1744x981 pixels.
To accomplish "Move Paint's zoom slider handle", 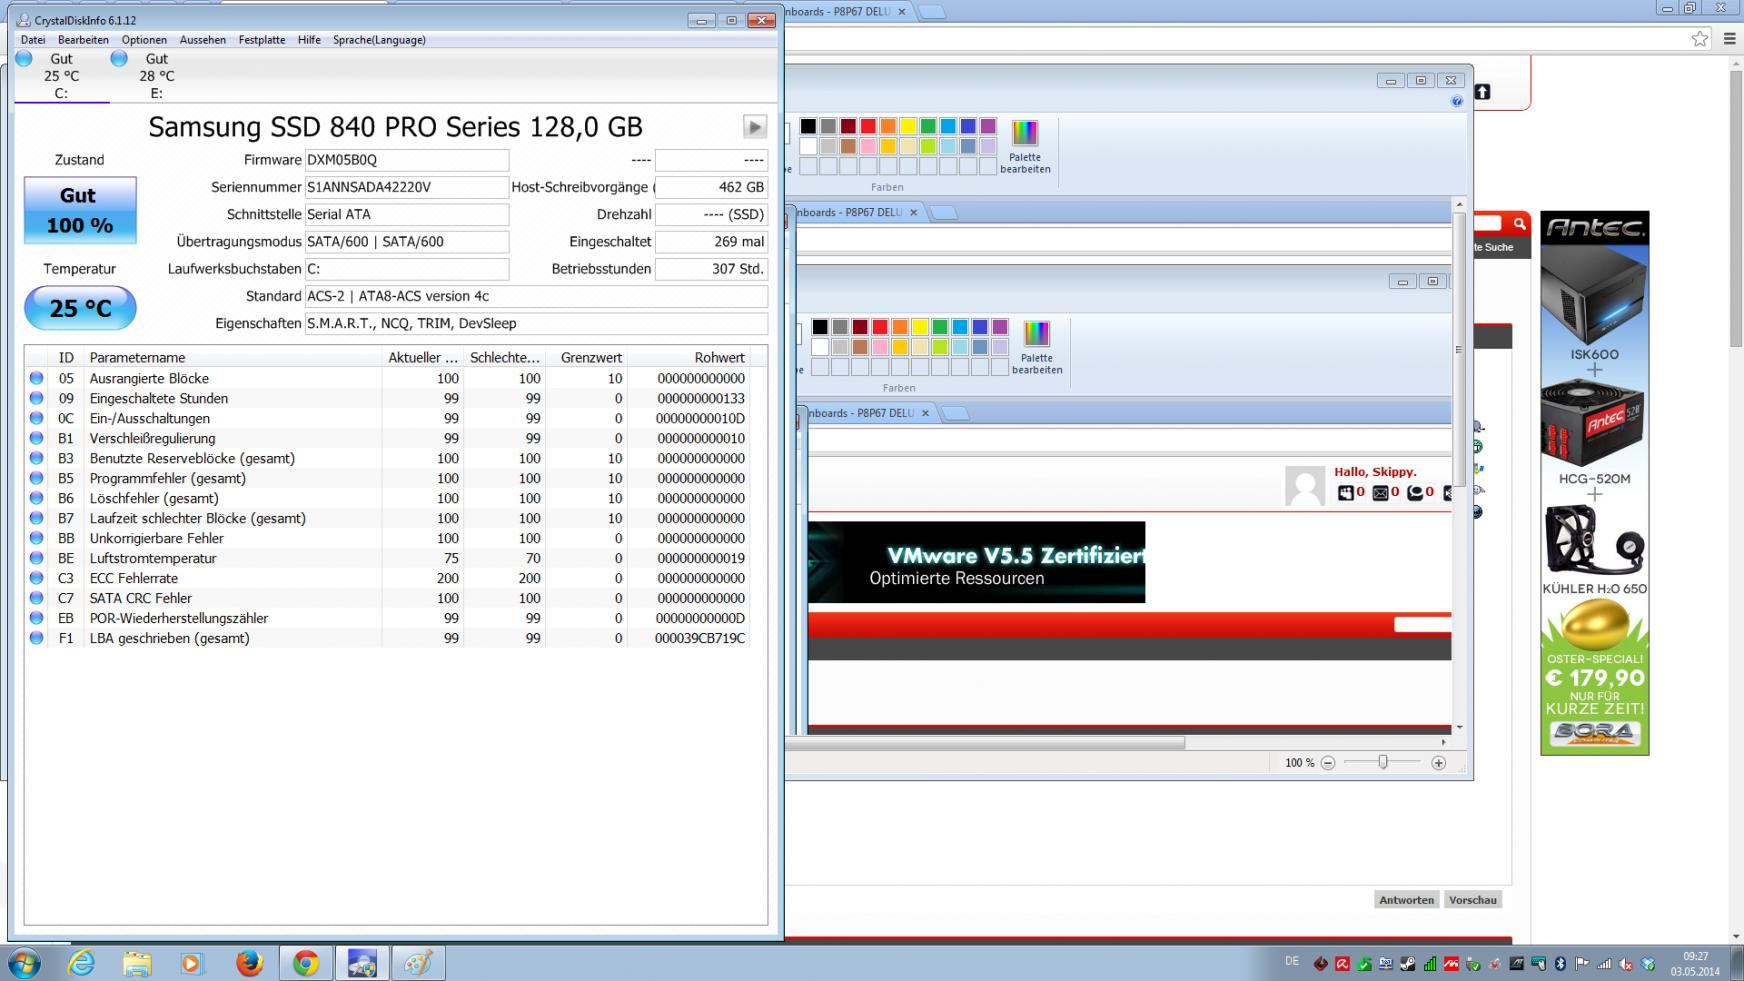I will coord(1383,762).
